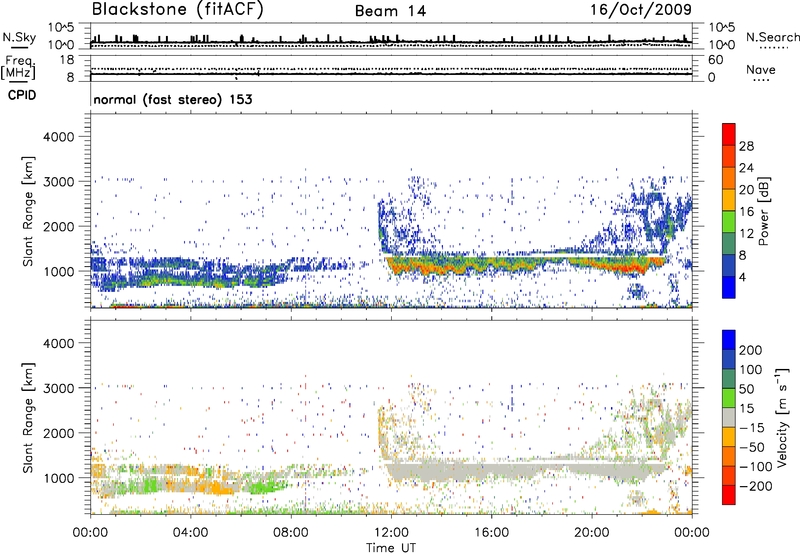Click the 'Freq. [MHz]' axis label
The height and width of the screenshot is (554, 800).
point(19,68)
